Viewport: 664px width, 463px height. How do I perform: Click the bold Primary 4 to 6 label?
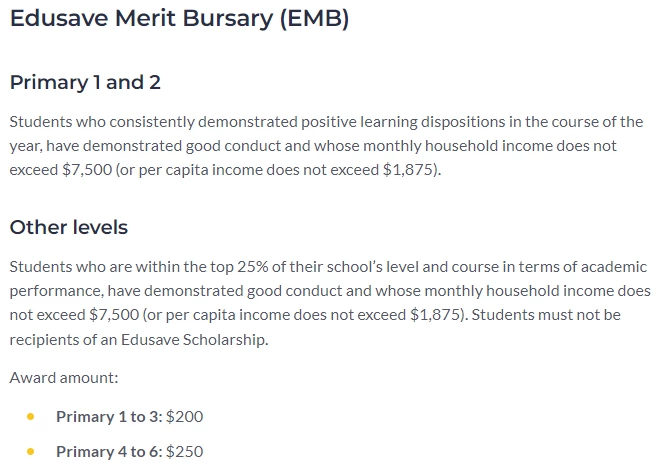click(109, 452)
